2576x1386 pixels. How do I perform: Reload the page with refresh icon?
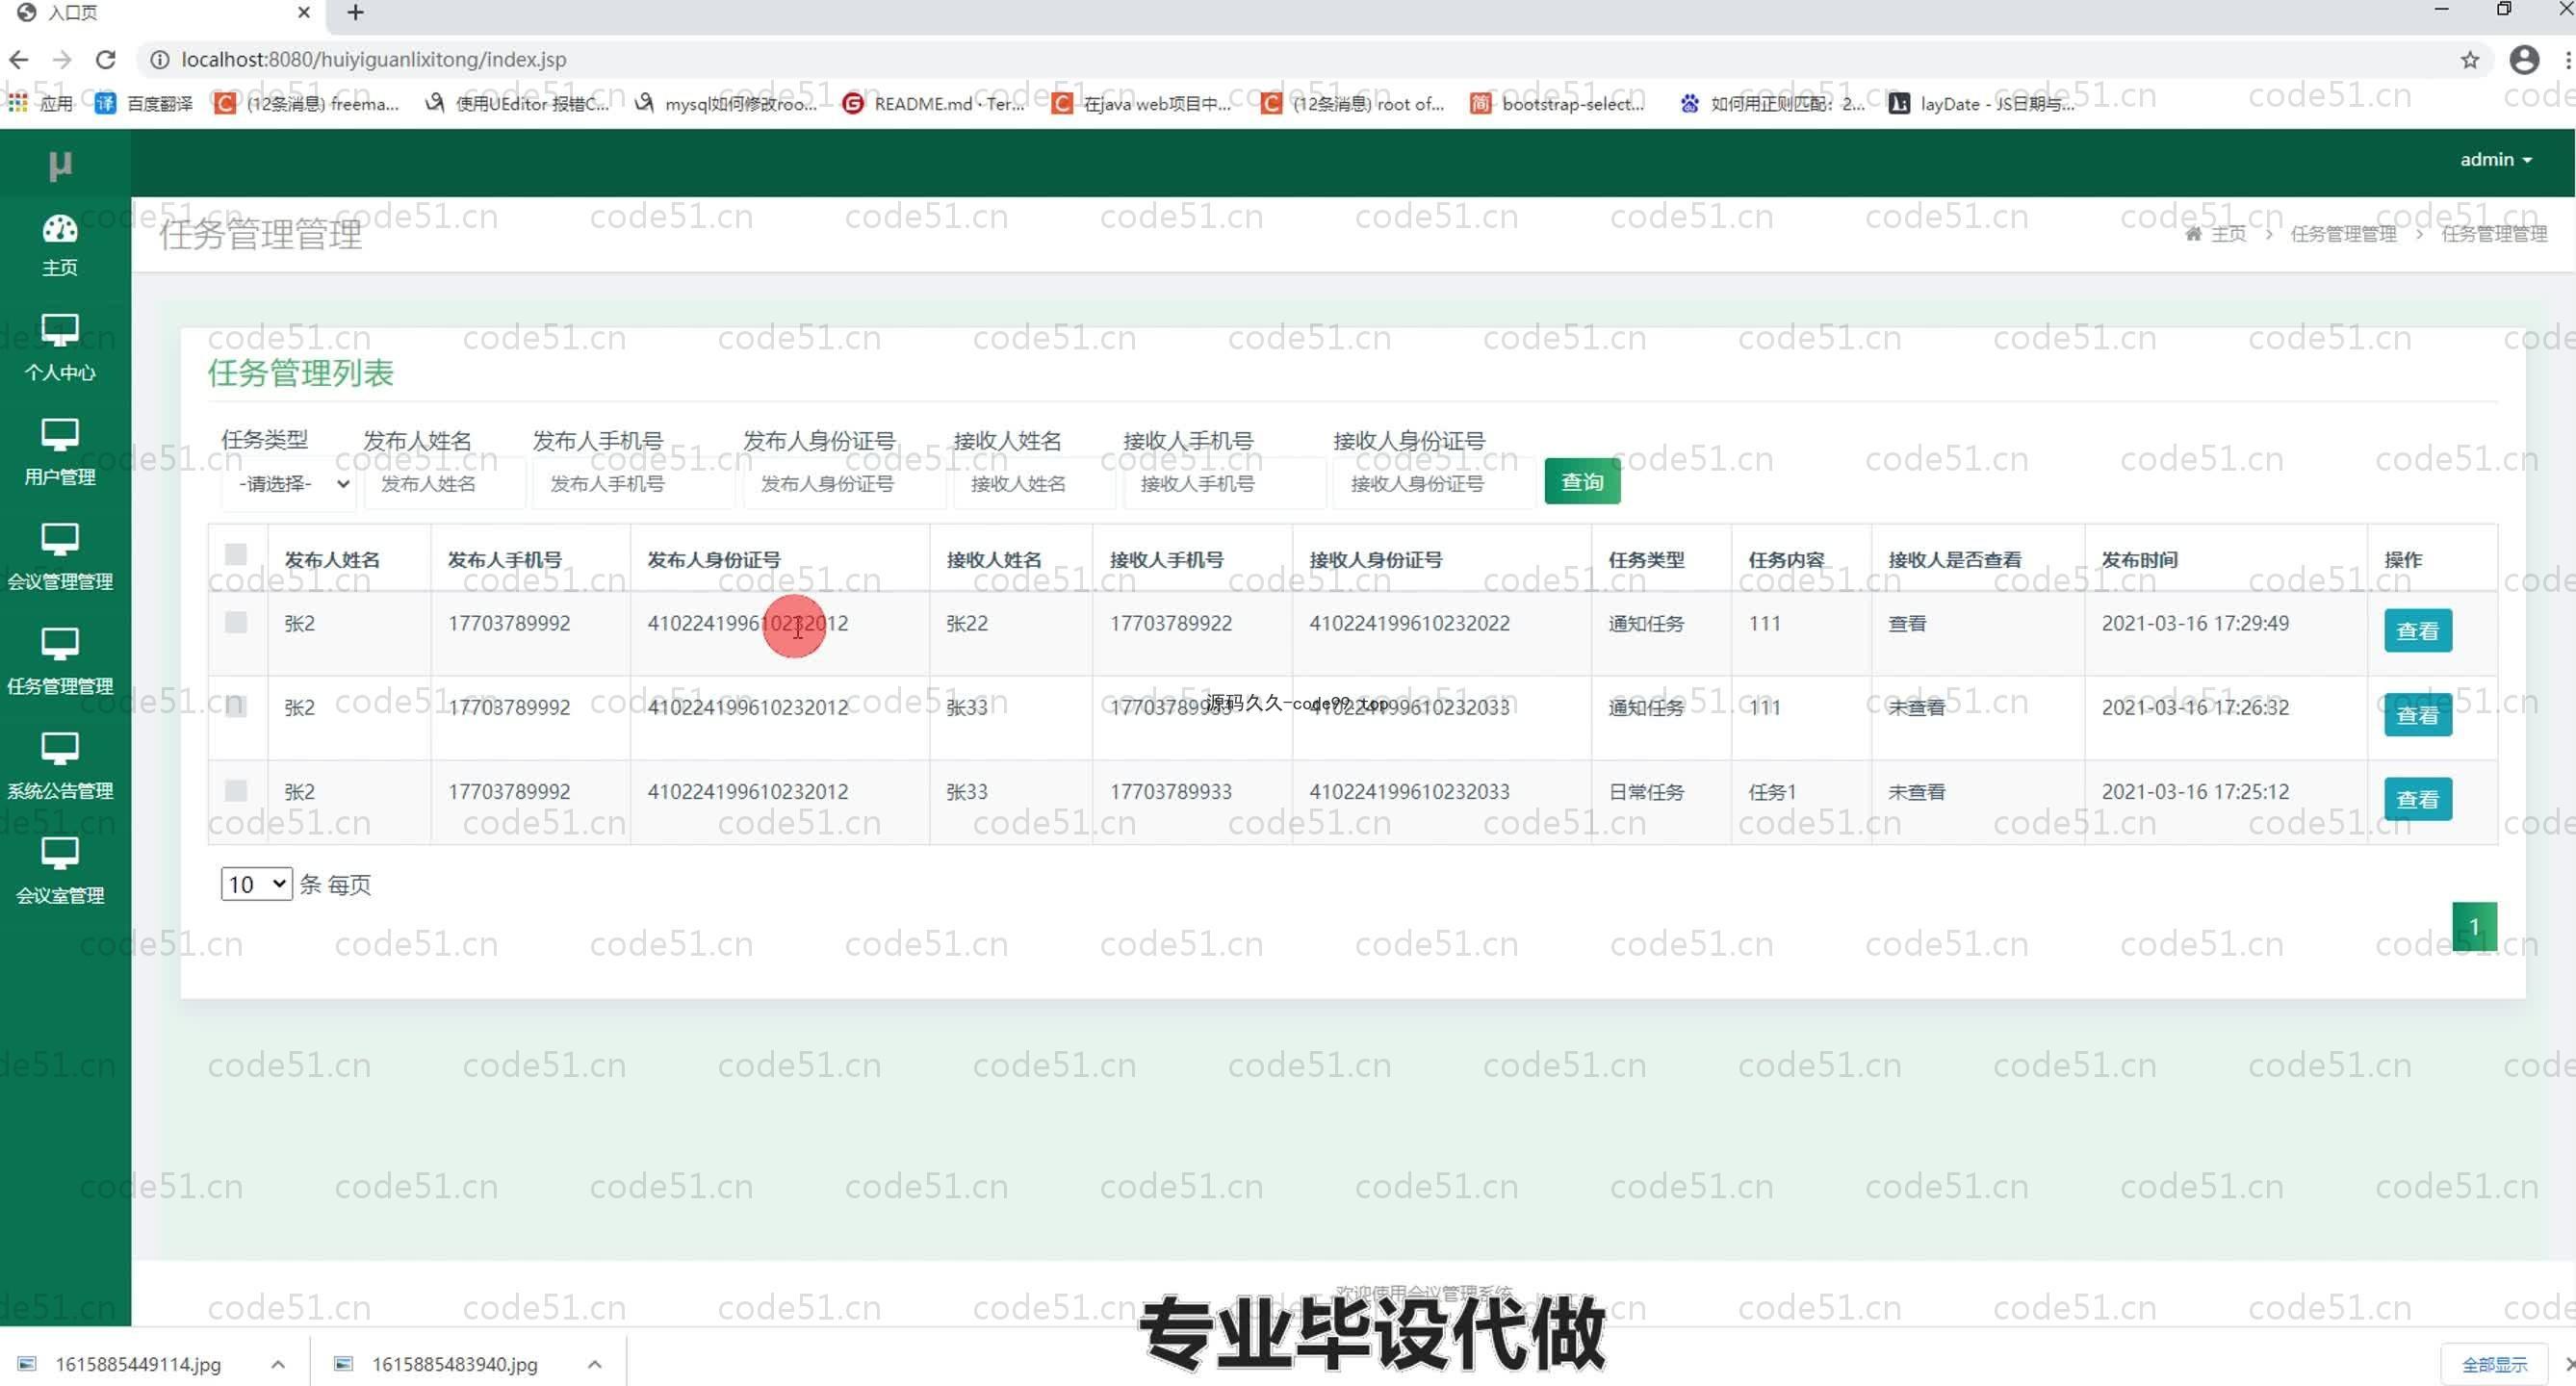click(x=106, y=60)
